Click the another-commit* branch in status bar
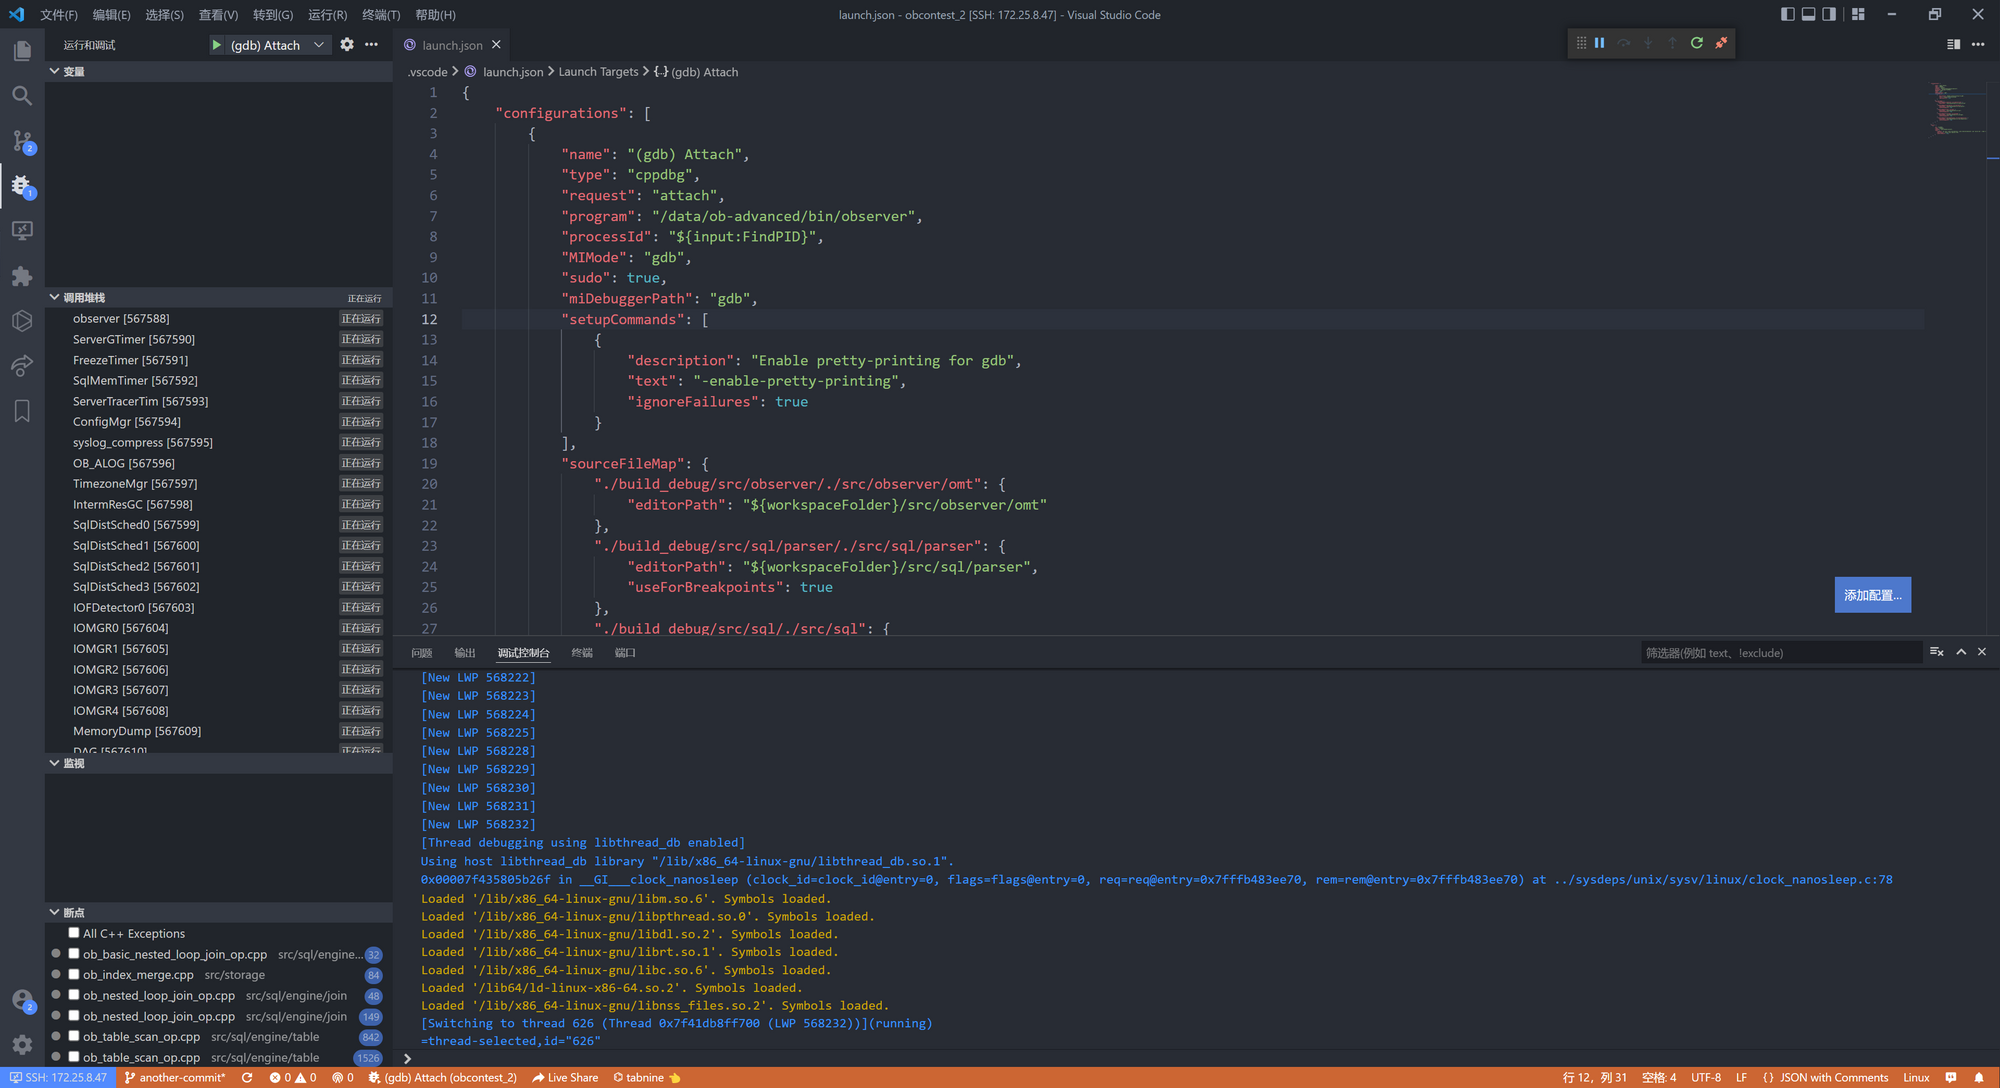The height and width of the screenshot is (1088, 2000). 175,1078
